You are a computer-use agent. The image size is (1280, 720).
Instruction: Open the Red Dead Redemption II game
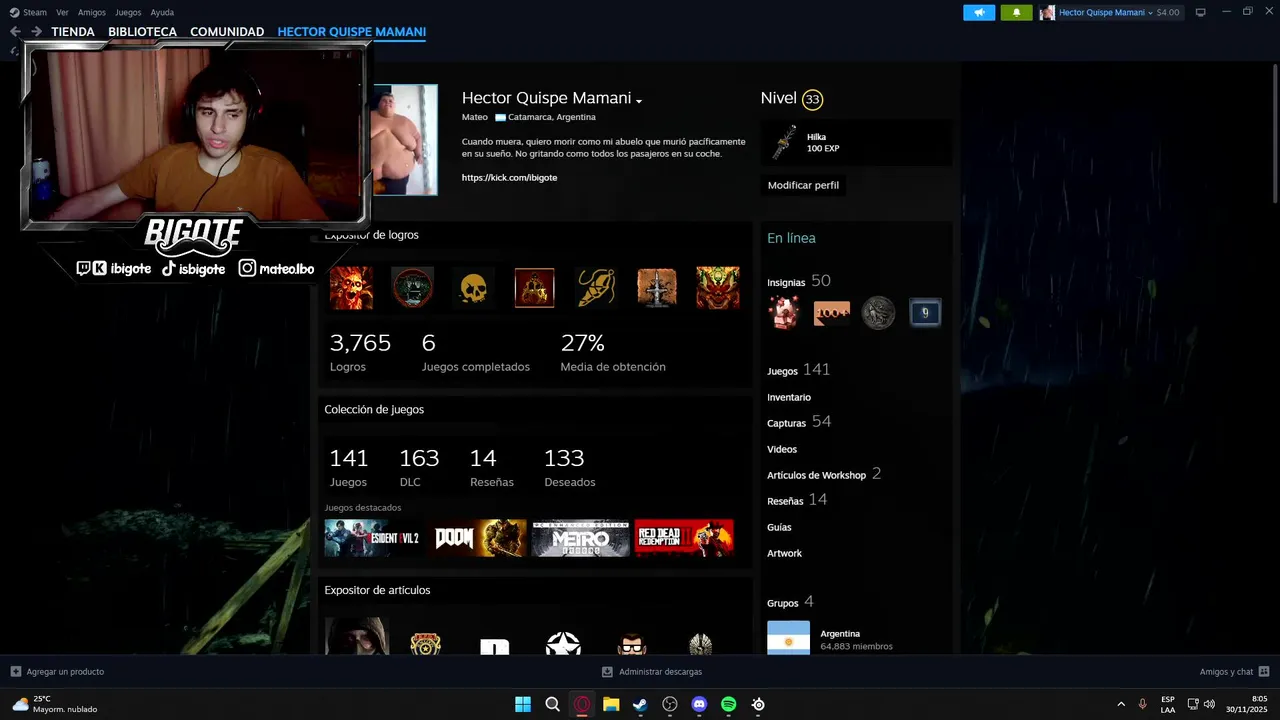click(x=684, y=538)
